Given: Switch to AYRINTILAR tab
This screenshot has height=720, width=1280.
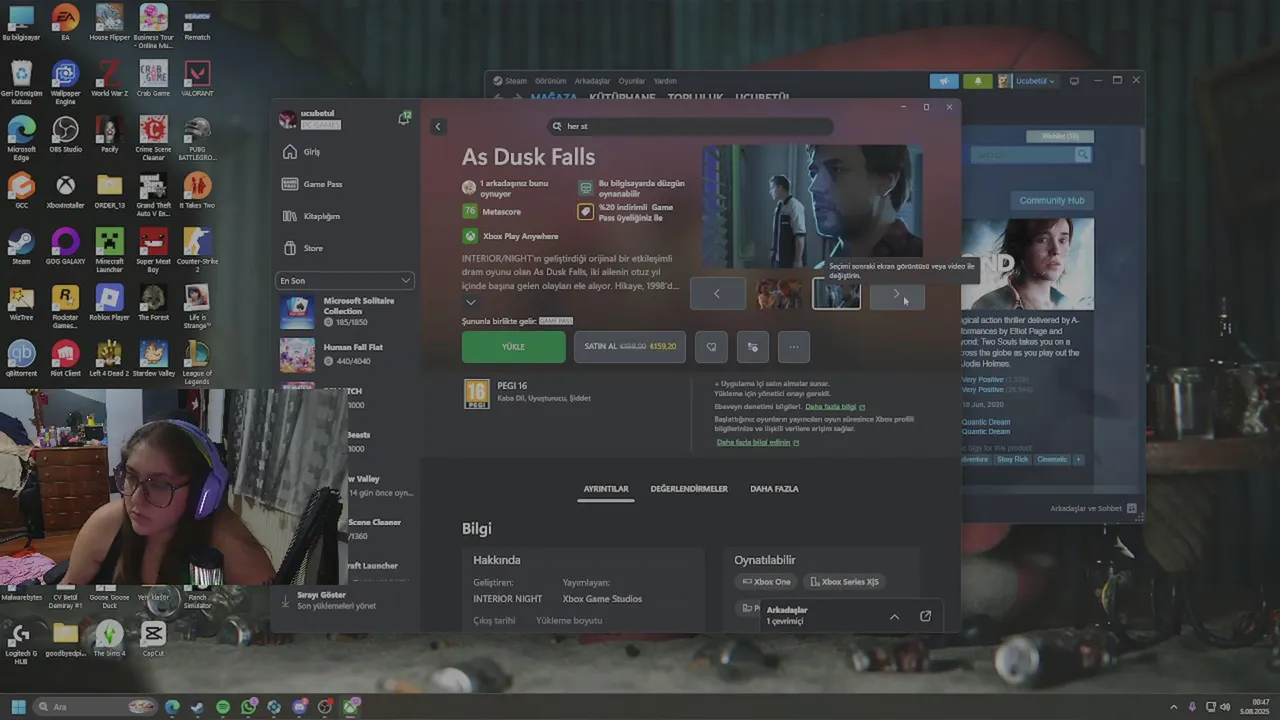Looking at the screenshot, I should tap(606, 489).
